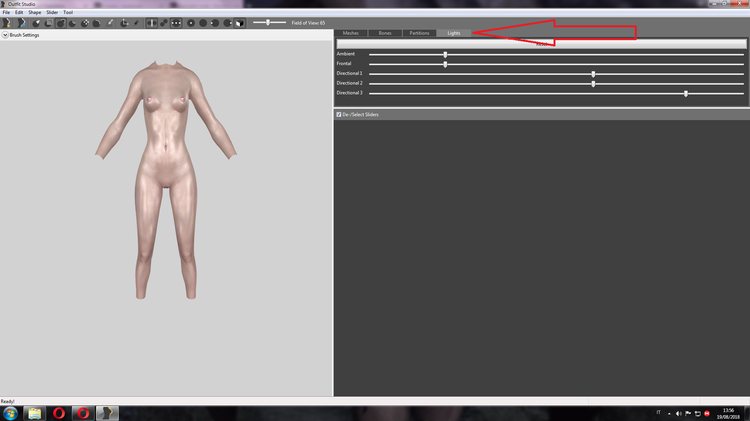This screenshot has height=421, width=750.
Task: Toggle the perspective view cube icon
Action: (x=240, y=23)
